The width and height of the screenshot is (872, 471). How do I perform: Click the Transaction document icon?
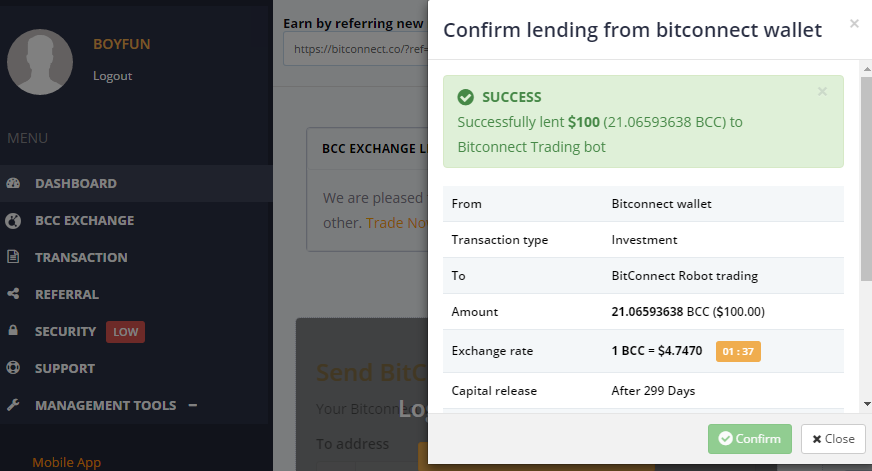[13, 258]
